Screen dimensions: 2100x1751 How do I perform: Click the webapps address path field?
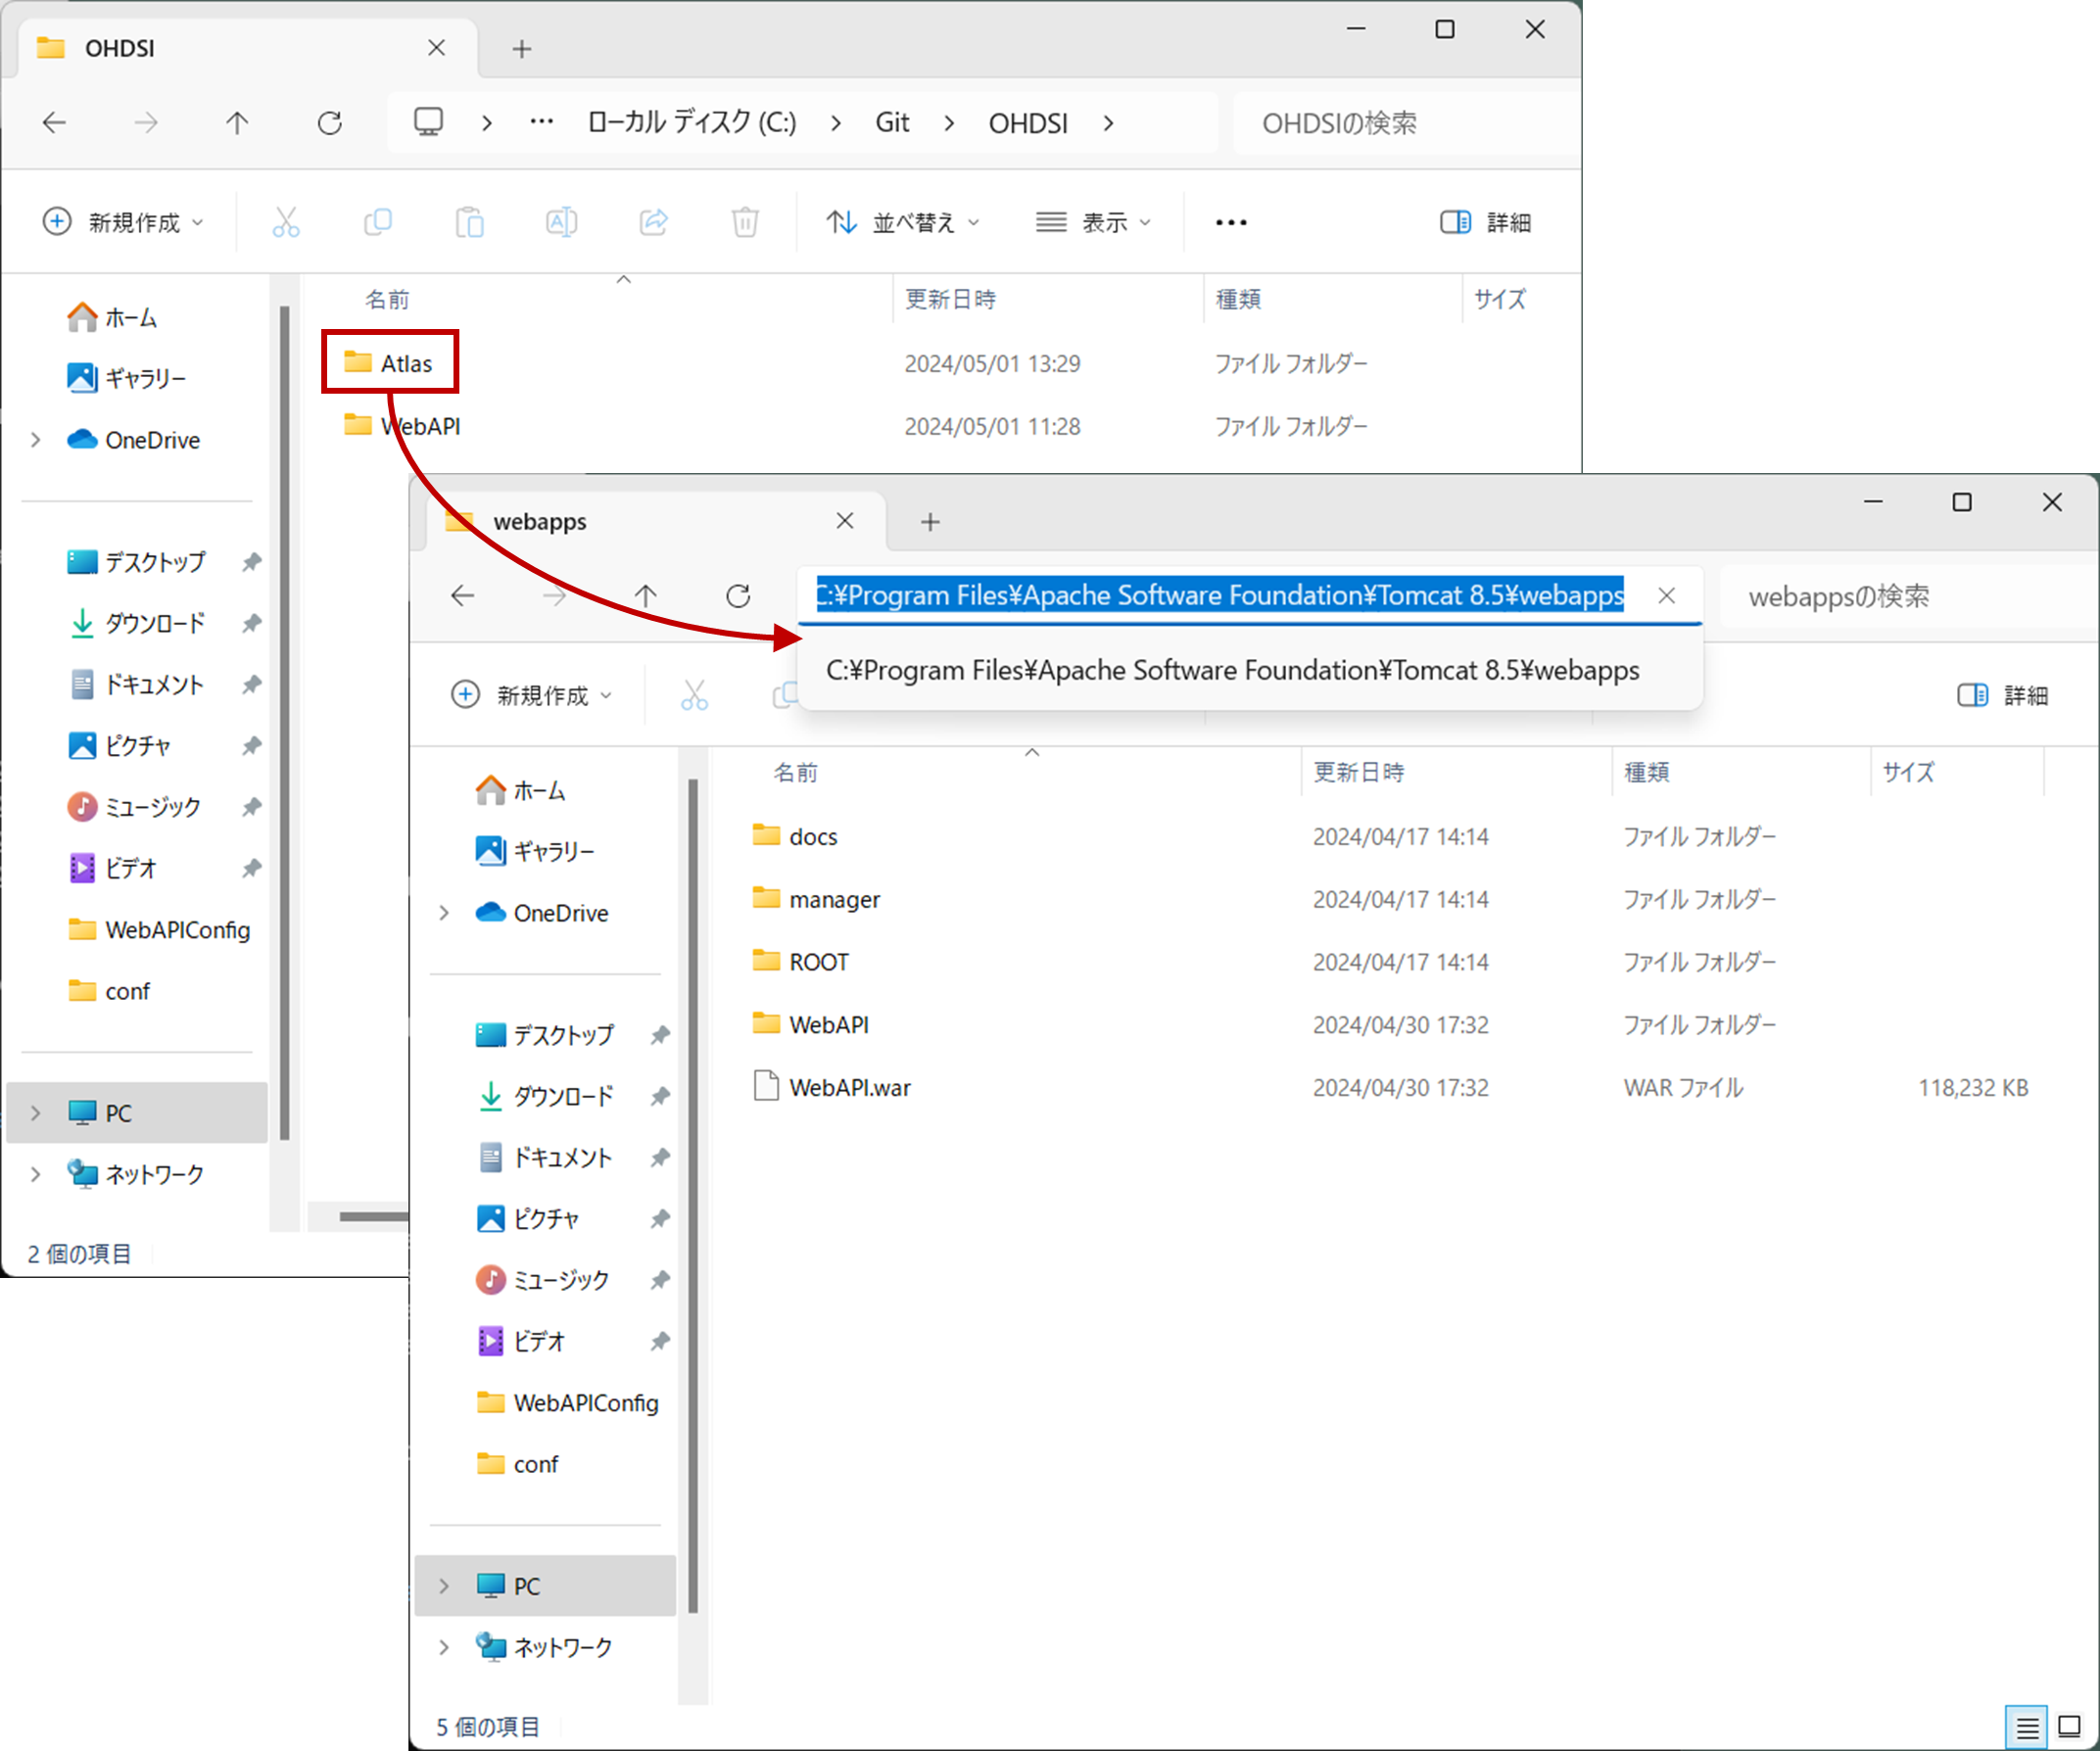point(1220,596)
